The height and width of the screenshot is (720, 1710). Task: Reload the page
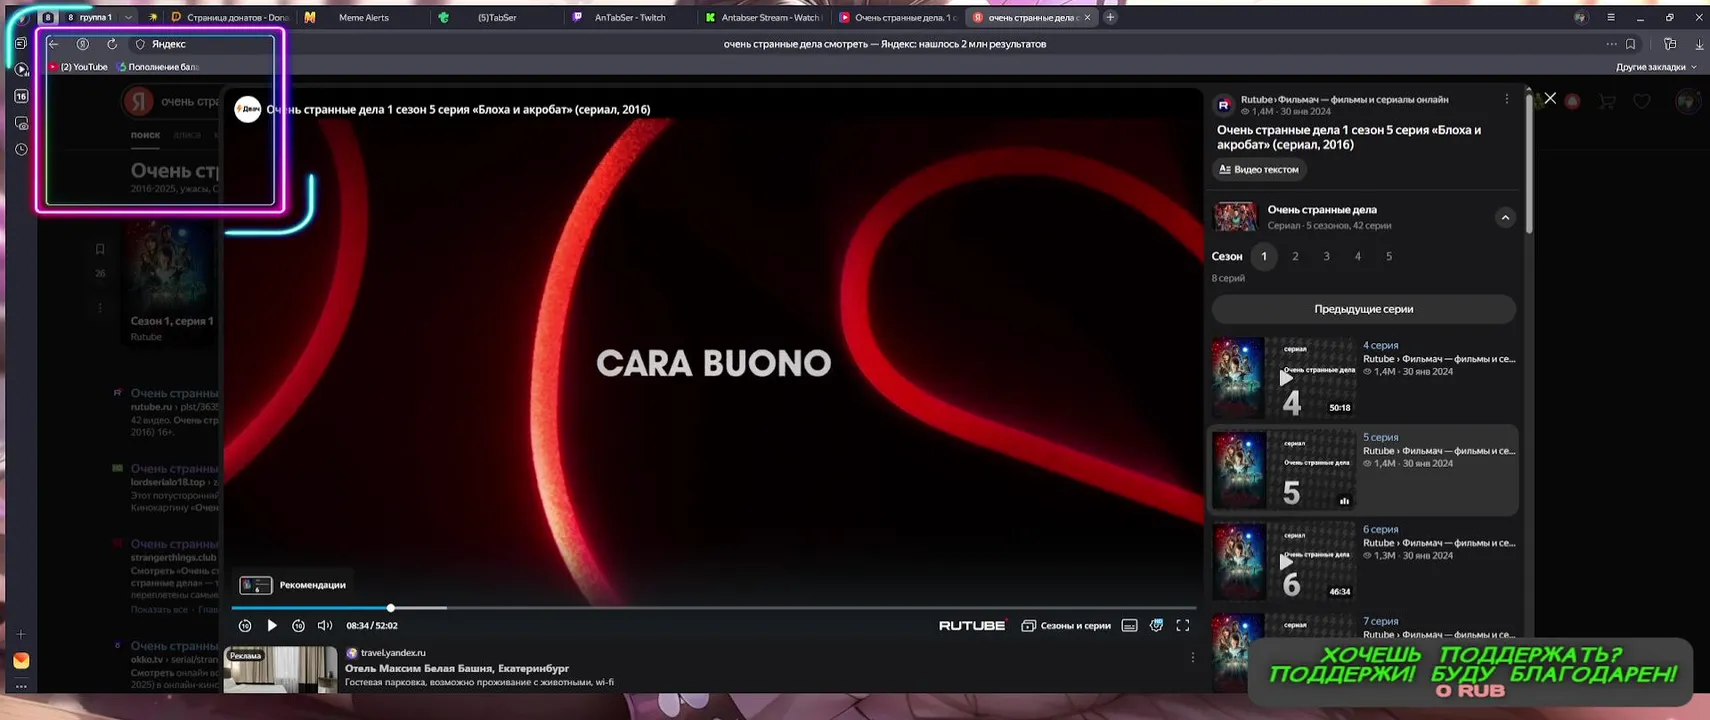click(112, 44)
